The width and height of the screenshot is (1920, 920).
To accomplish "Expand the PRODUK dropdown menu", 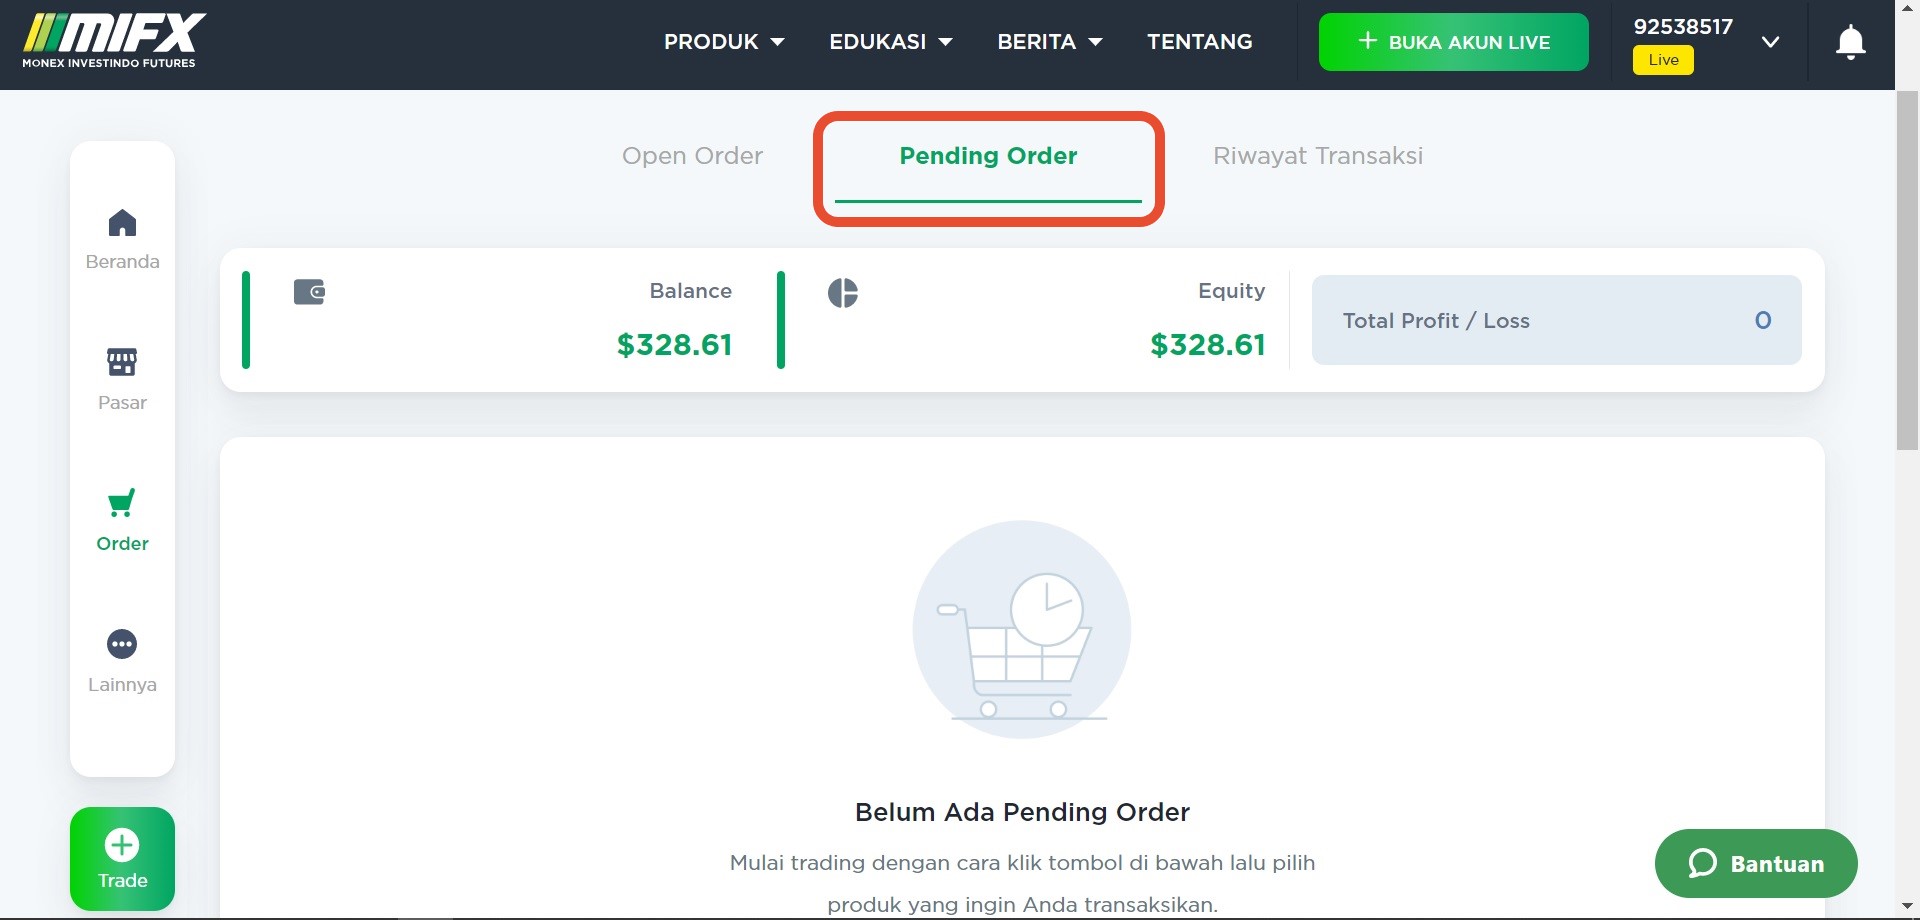I will pyautogui.click(x=724, y=42).
